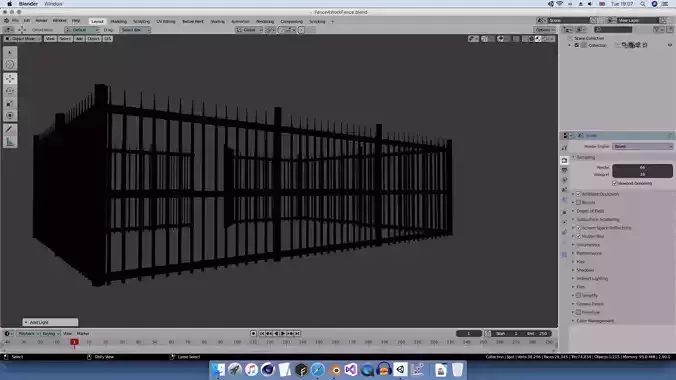
Task: Switch to the Shading workspace tab
Action: click(x=218, y=21)
